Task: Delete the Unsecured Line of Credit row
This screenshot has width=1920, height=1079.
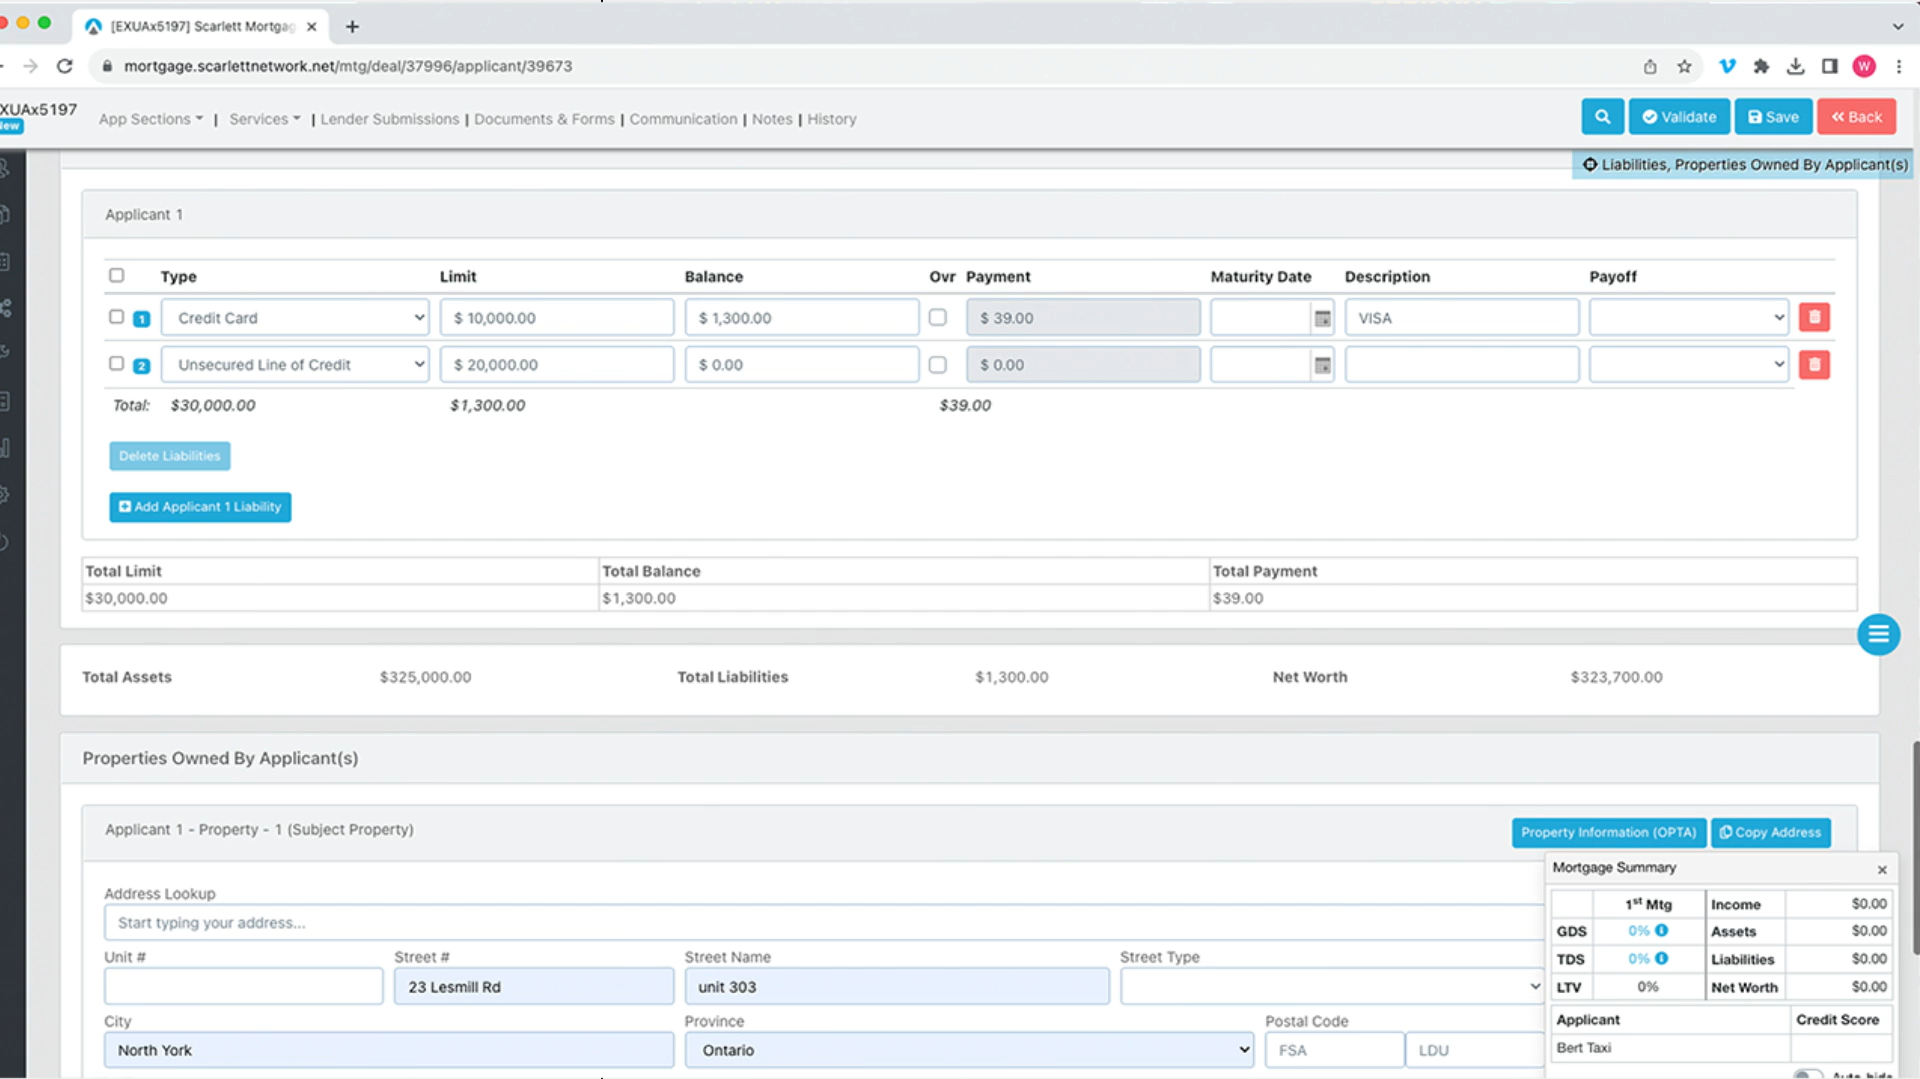Action: pos(1814,365)
